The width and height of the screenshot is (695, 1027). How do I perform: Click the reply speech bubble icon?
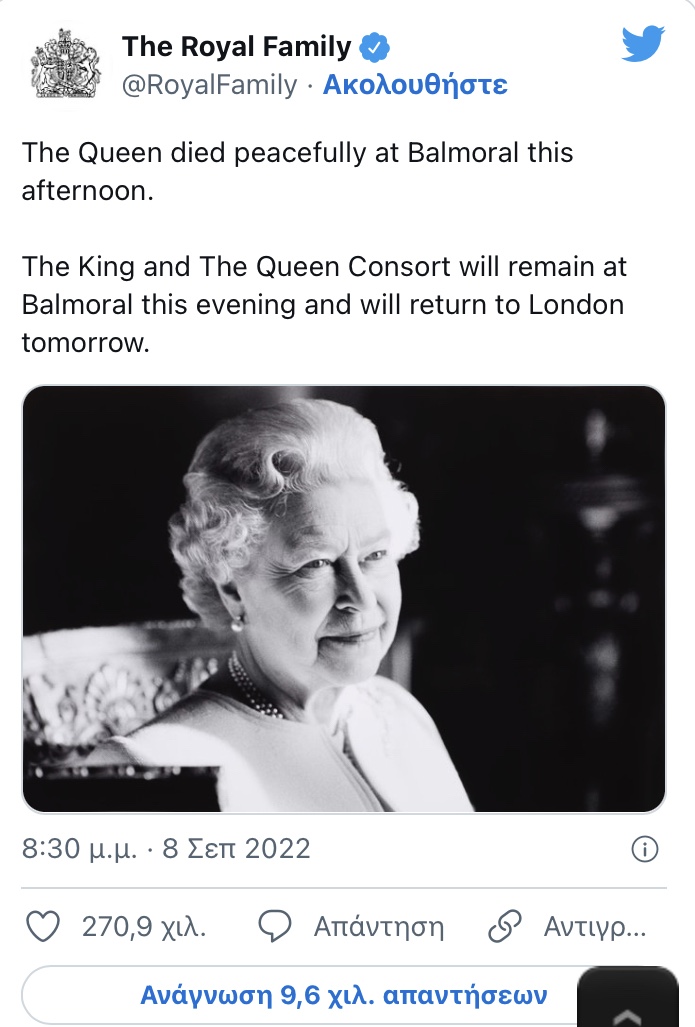(x=275, y=927)
